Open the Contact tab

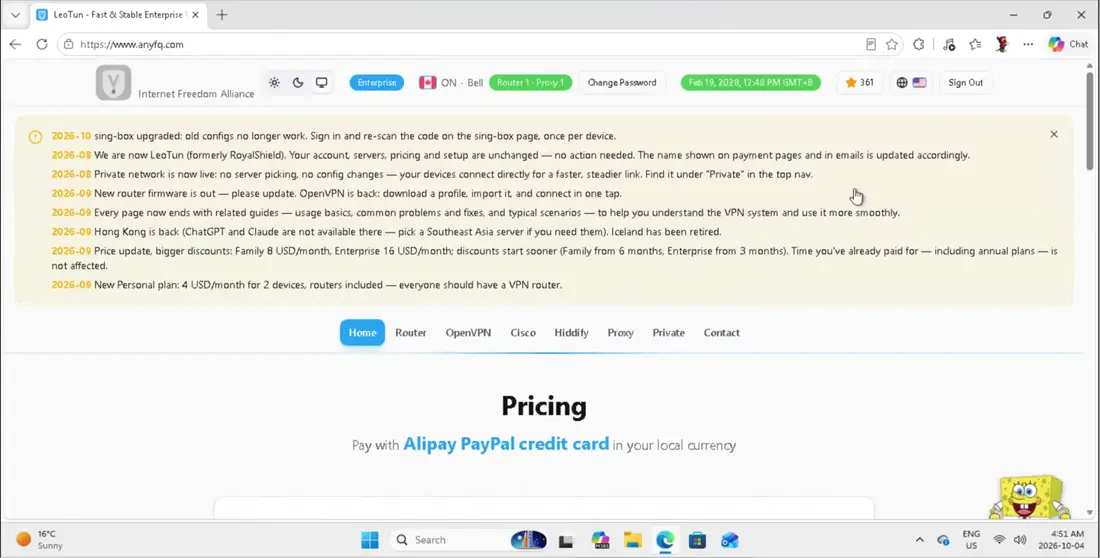(x=721, y=333)
